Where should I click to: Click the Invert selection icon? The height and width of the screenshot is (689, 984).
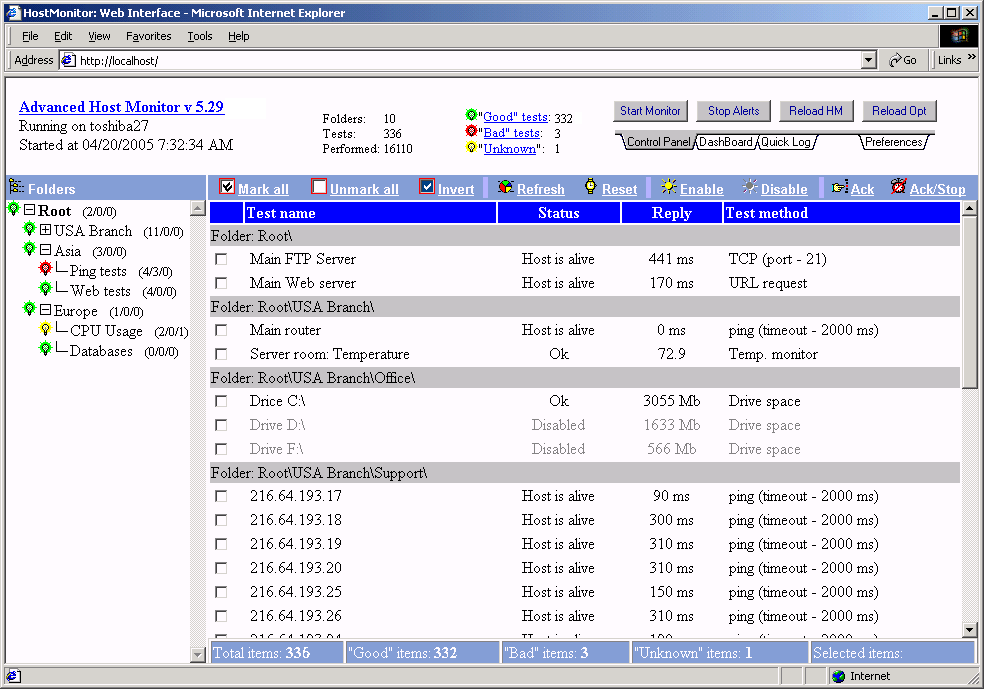click(427, 186)
